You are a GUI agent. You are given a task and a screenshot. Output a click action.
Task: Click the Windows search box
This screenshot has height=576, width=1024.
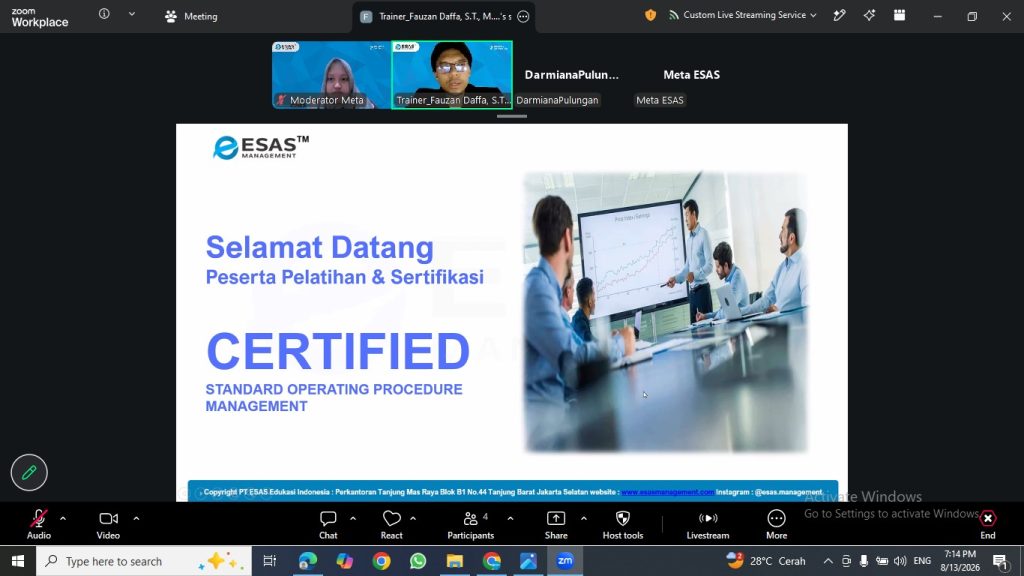point(144,561)
